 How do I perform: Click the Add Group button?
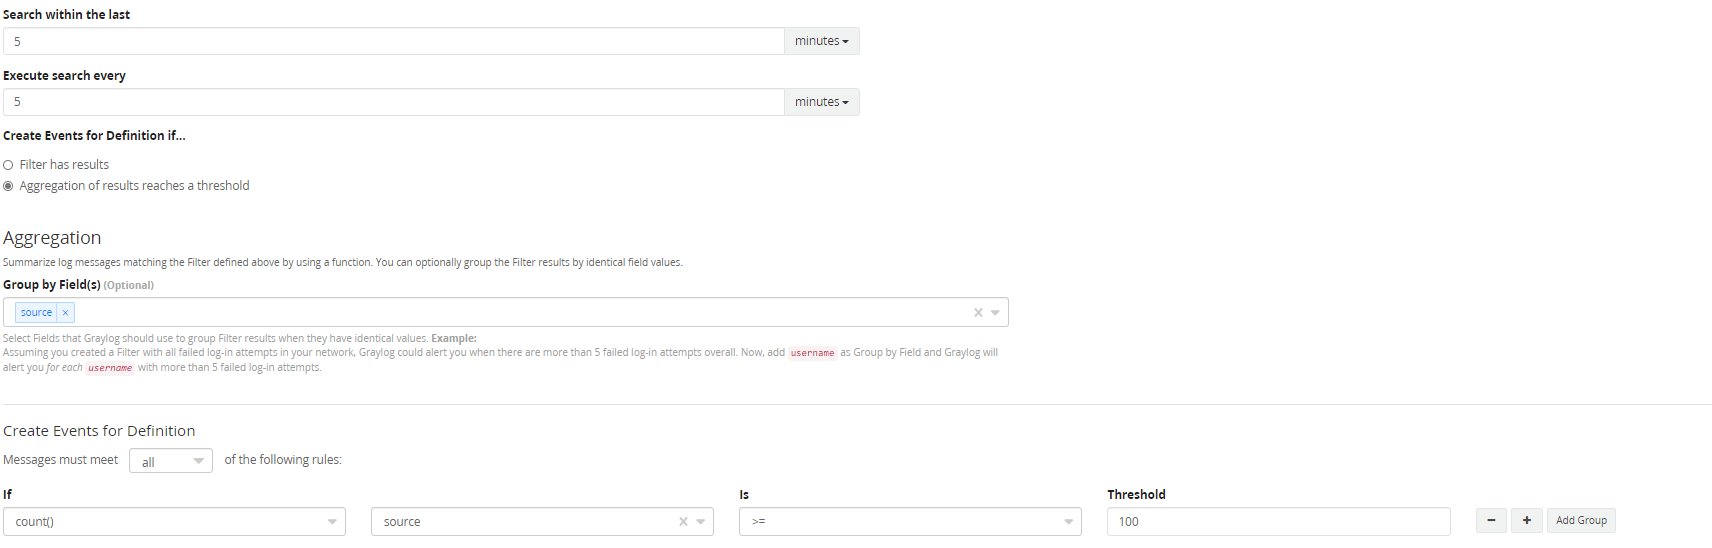pyautogui.click(x=1581, y=521)
